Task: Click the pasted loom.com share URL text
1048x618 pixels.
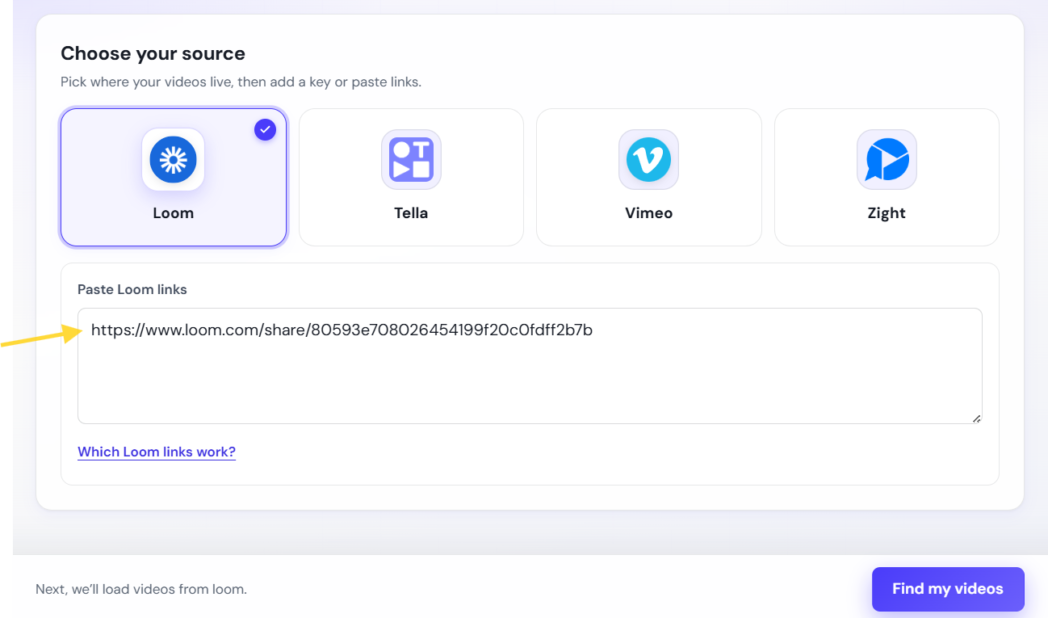Action: pyautogui.click(x=342, y=330)
